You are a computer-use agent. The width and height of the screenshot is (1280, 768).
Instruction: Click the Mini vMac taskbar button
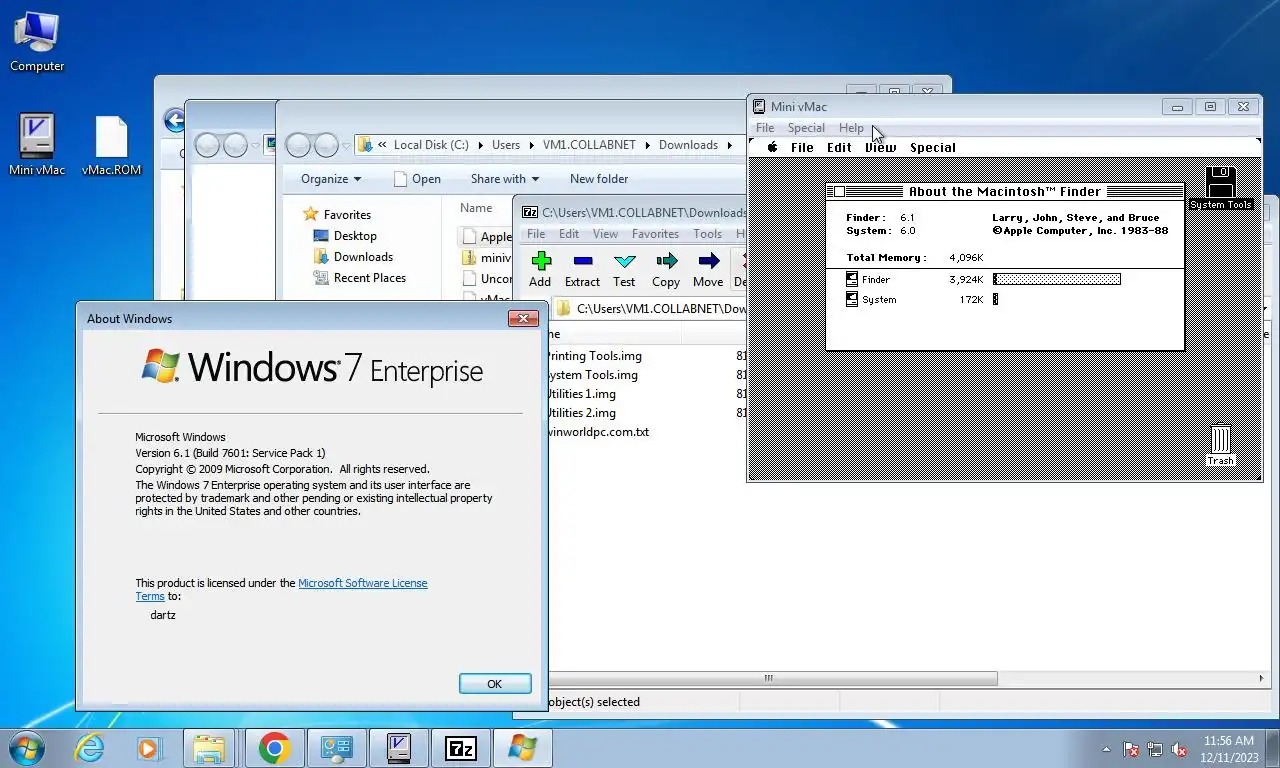[x=398, y=748]
